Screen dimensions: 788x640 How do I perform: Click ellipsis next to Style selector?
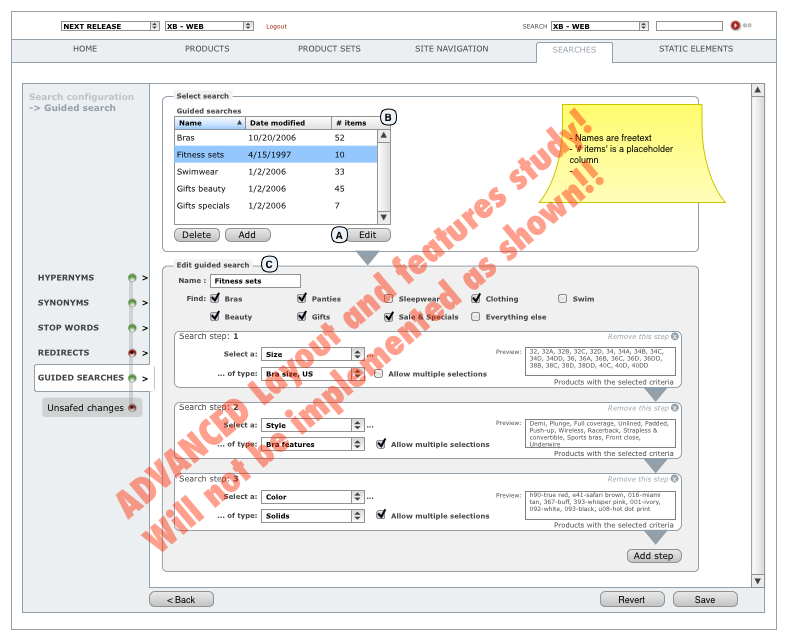coord(370,427)
